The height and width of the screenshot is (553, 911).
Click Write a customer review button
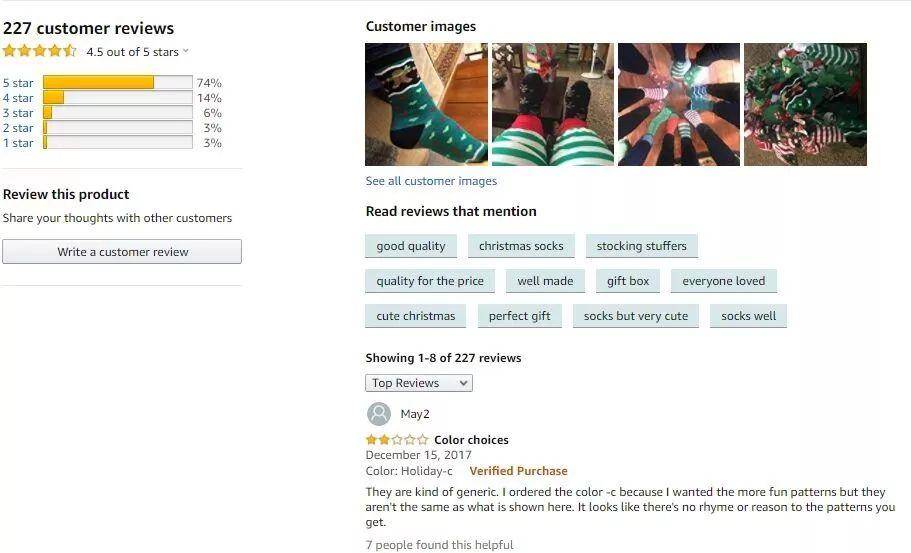point(122,252)
